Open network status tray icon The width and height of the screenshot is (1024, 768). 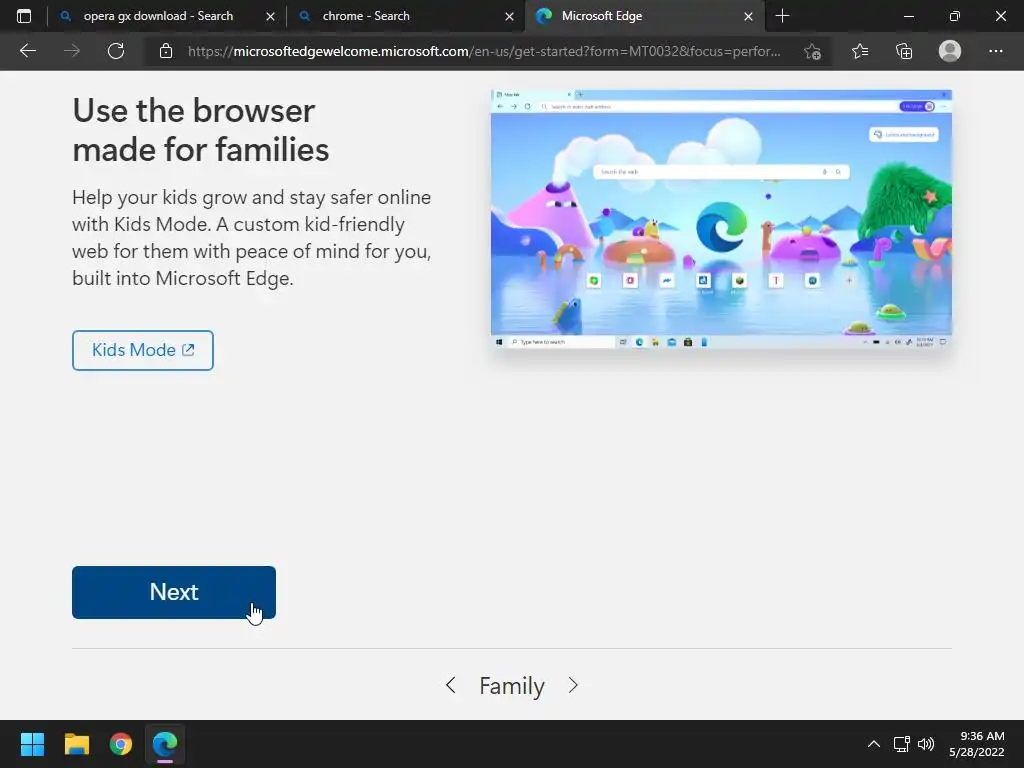pos(901,744)
